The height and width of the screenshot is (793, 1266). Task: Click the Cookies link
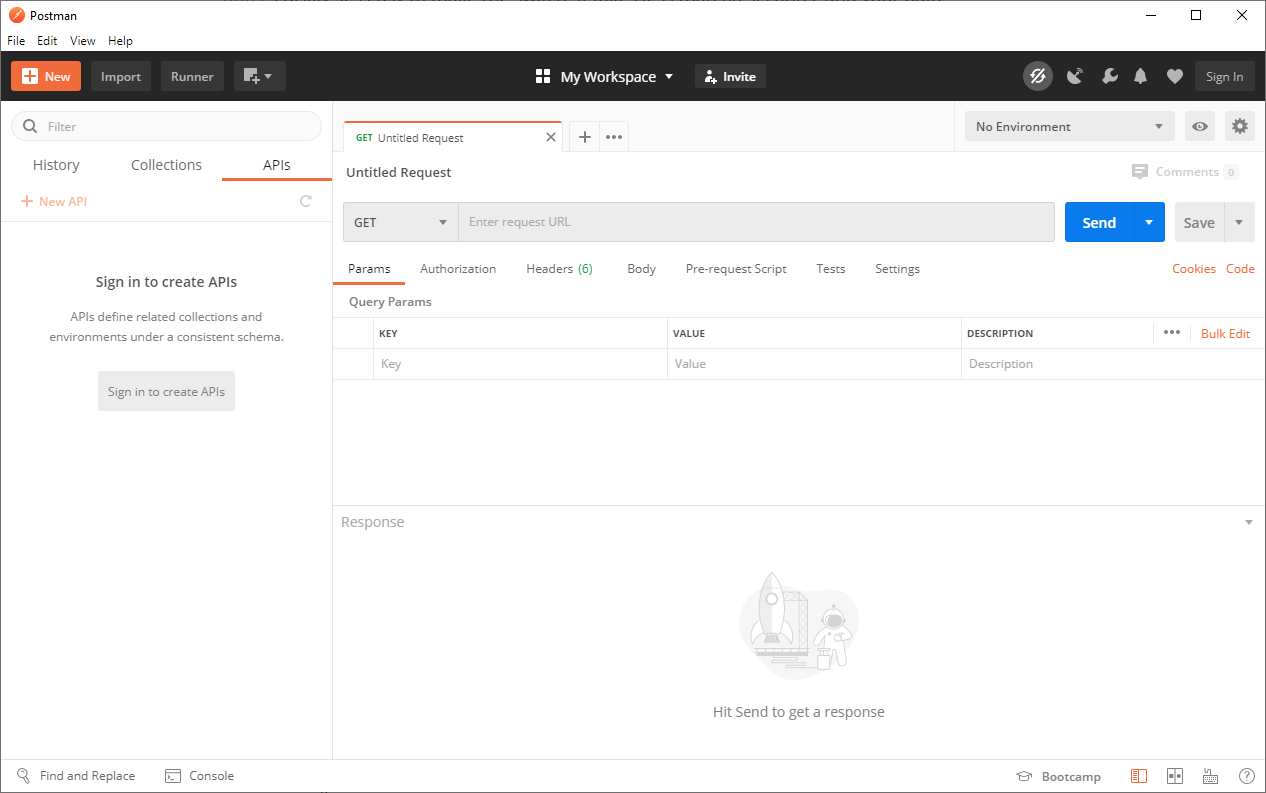(1193, 269)
